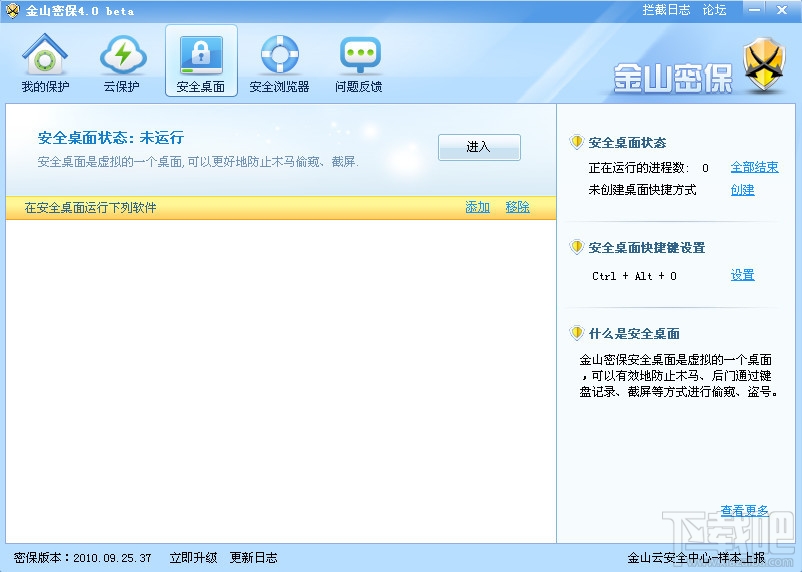Click the title bar app shield icon
The width and height of the screenshot is (802, 572).
click(12, 10)
